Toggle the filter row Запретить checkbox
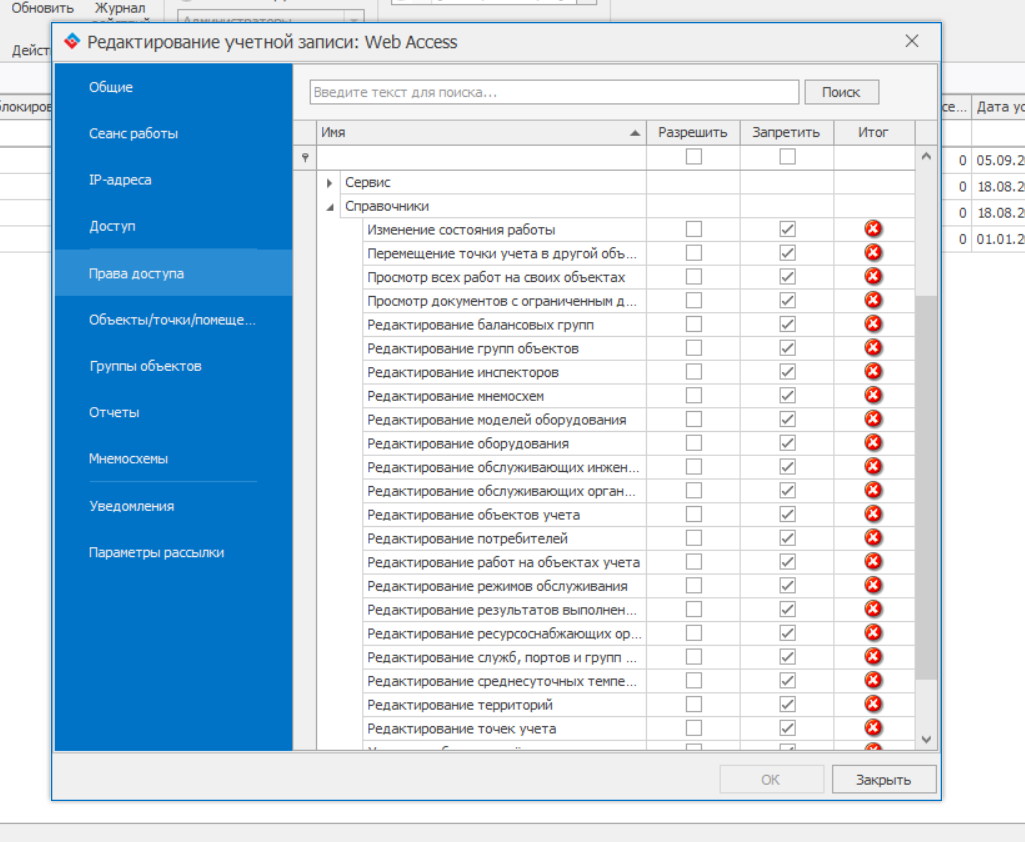1025x842 pixels. (x=787, y=156)
